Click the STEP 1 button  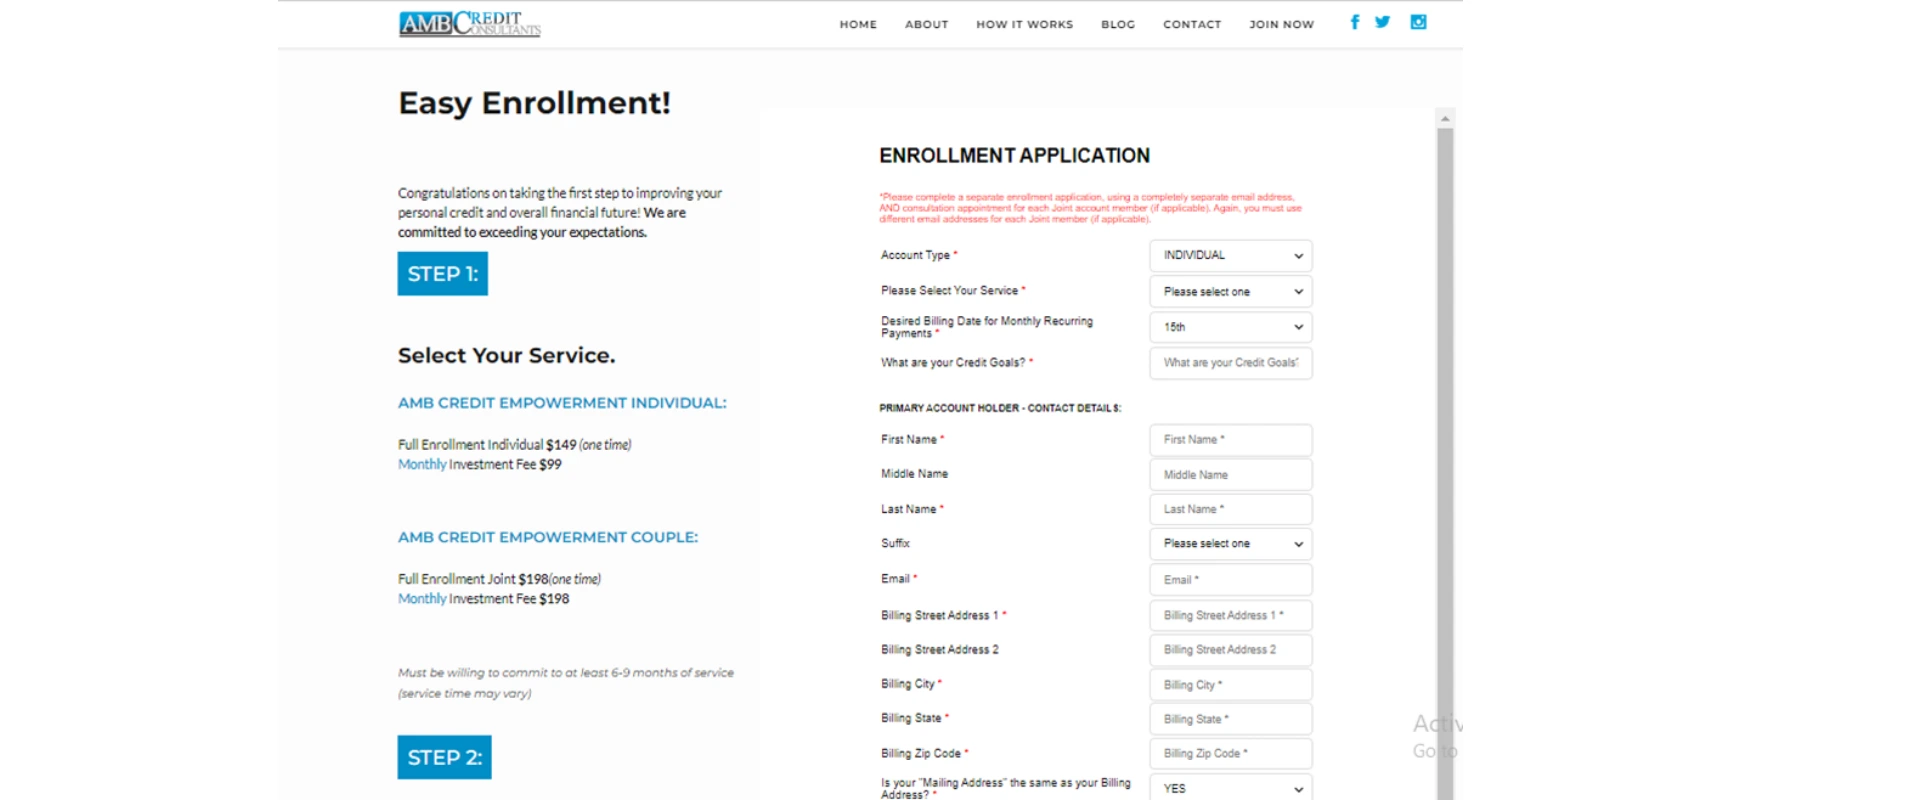point(443,274)
